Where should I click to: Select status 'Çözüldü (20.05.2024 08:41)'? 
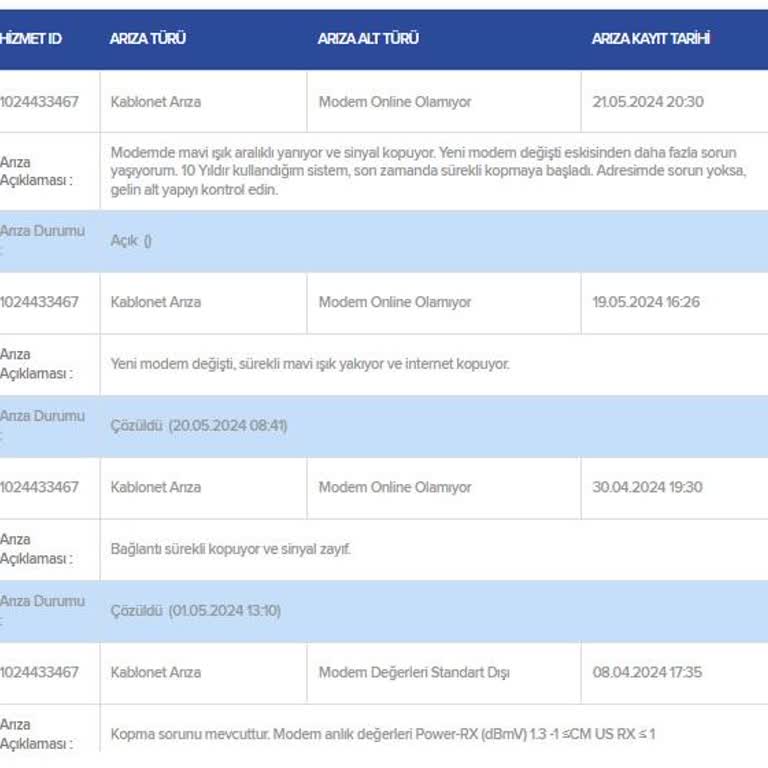[198, 426]
